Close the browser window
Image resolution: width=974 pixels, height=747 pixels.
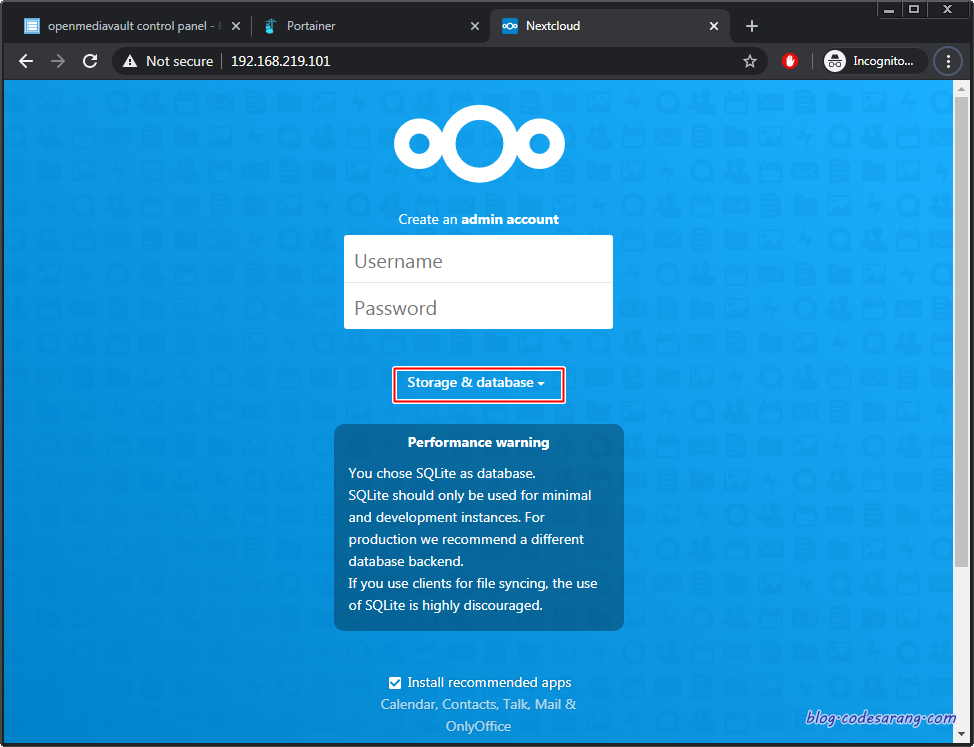[x=948, y=9]
